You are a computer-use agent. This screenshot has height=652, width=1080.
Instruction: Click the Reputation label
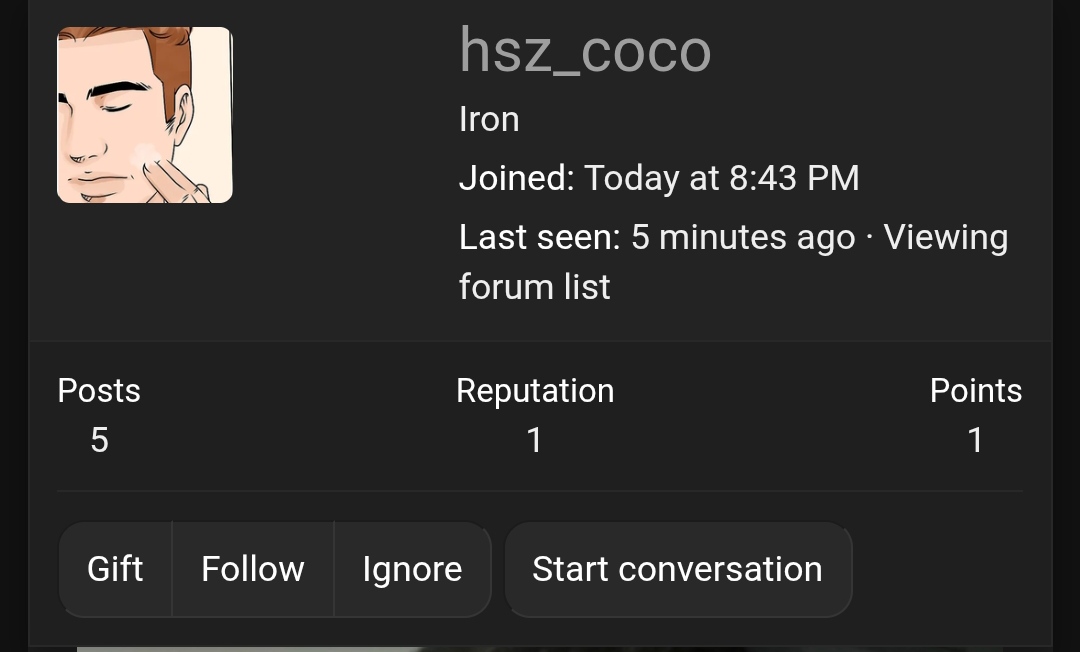535,390
